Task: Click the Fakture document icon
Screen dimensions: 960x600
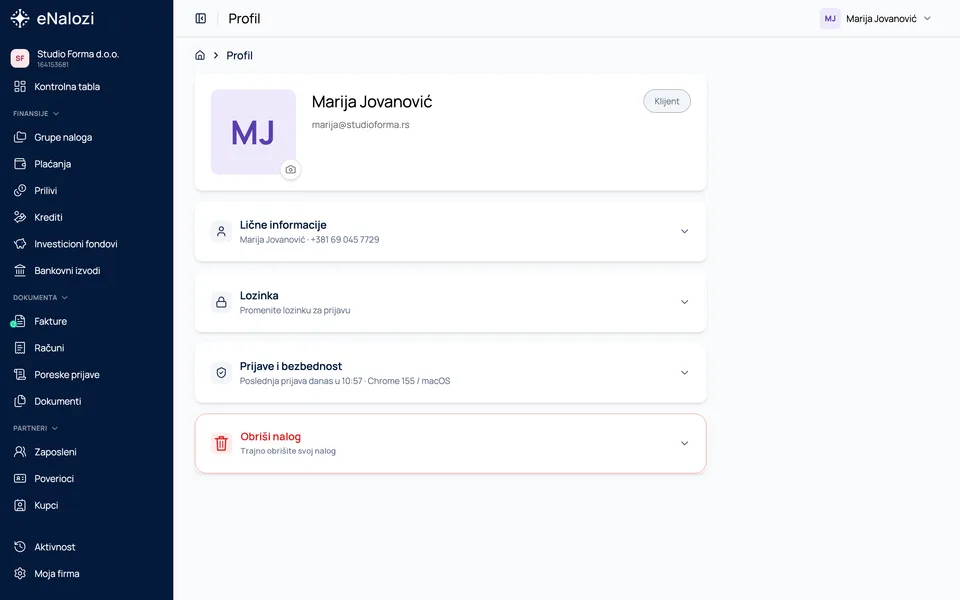Action: click(x=20, y=321)
